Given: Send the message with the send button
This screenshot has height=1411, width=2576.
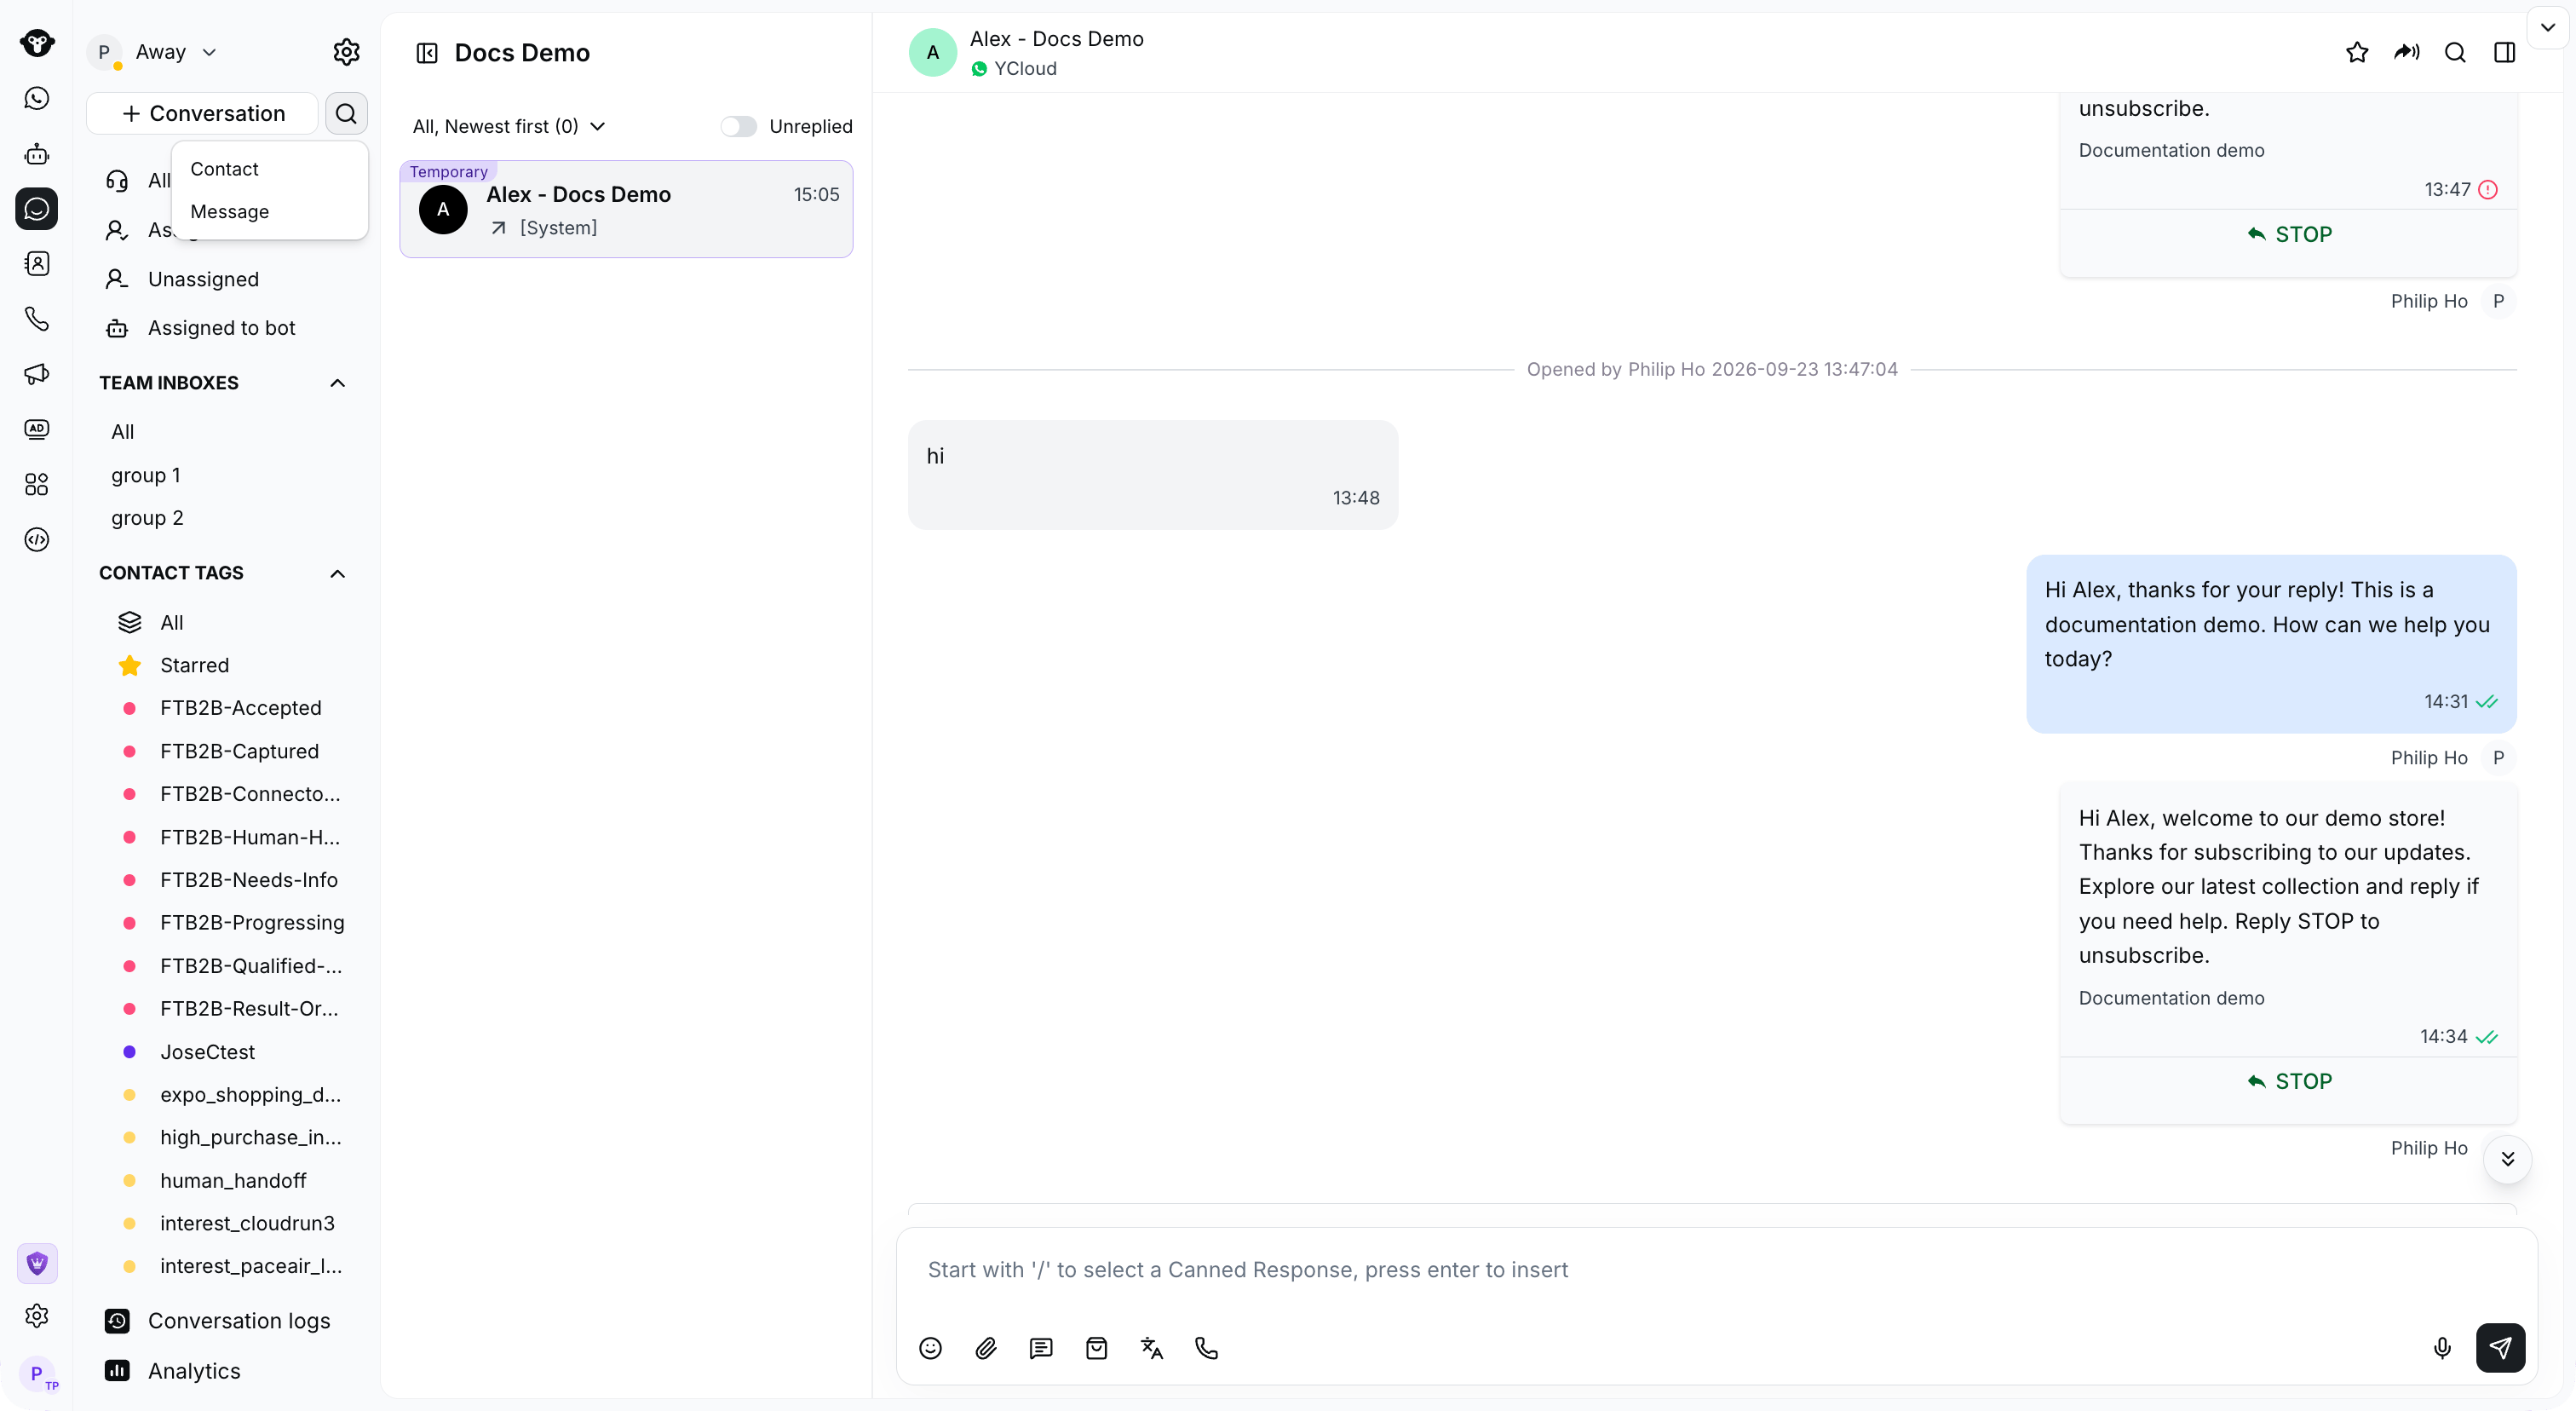Looking at the screenshot, I should (2500, 1348).
